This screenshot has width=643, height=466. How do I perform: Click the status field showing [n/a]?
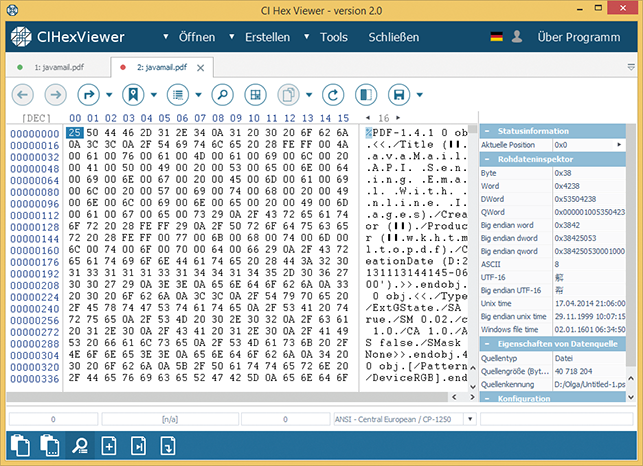[170, 419]
